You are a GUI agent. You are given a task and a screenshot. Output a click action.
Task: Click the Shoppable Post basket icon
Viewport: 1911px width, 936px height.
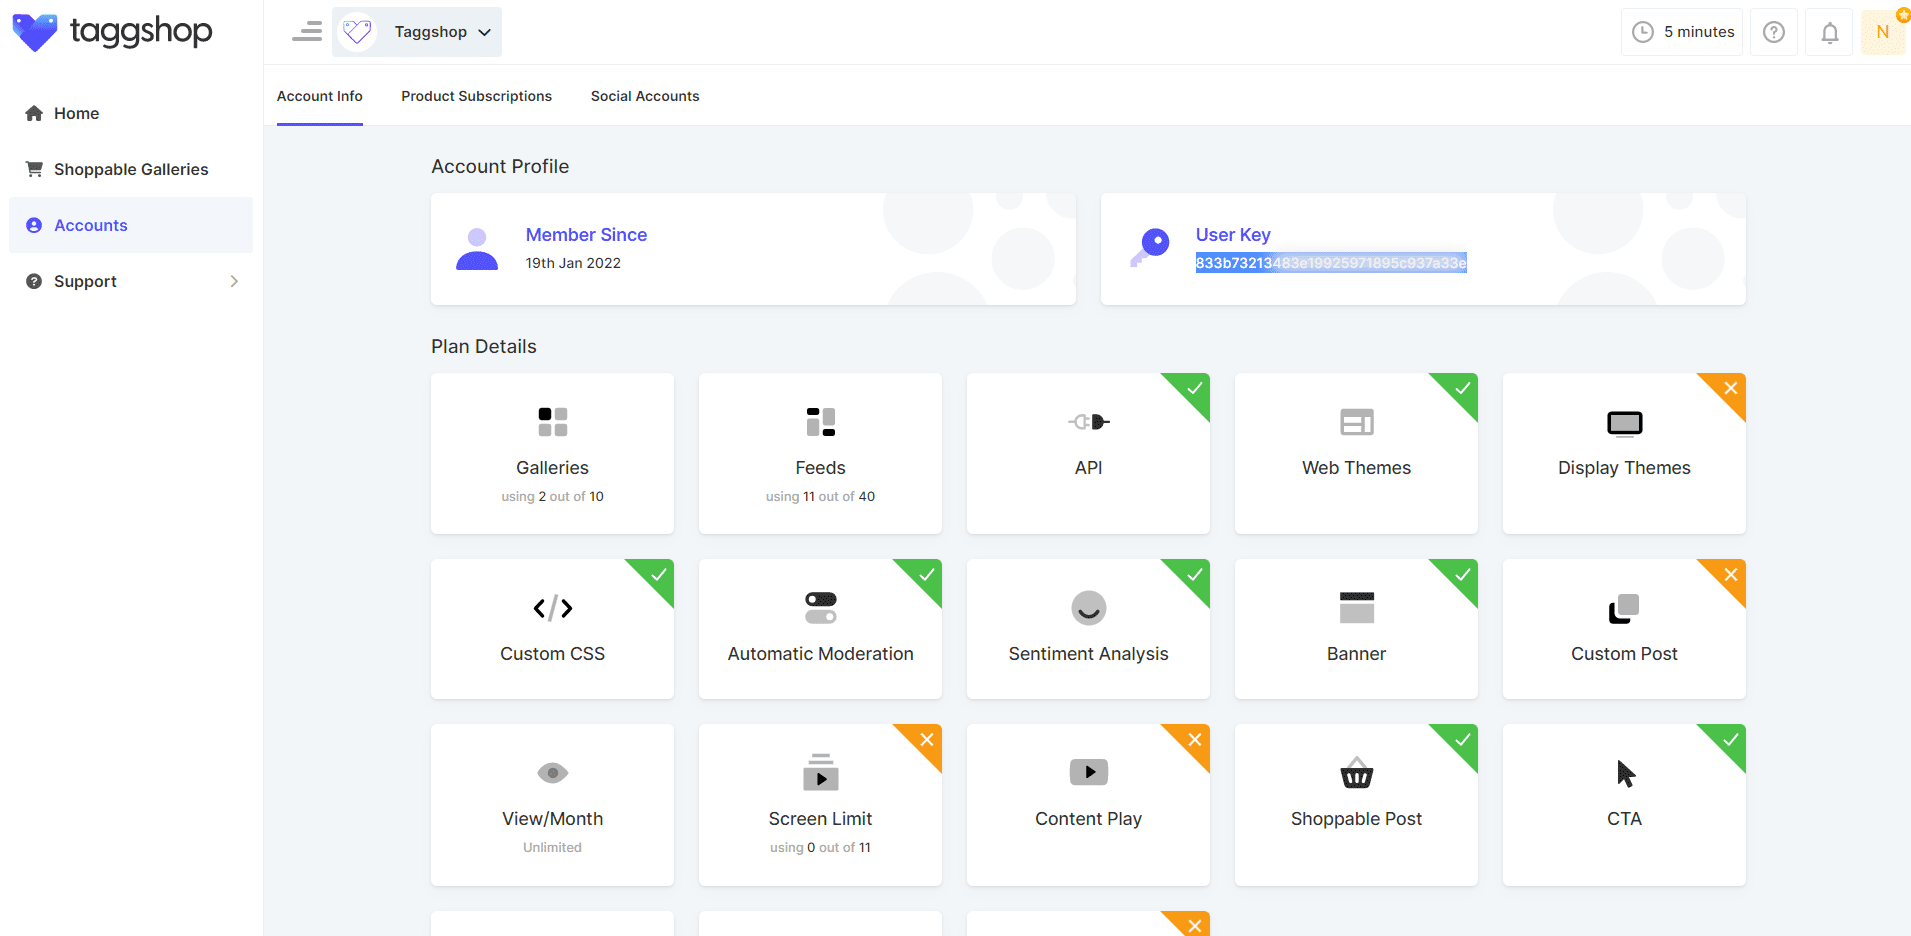[1356, 773]
